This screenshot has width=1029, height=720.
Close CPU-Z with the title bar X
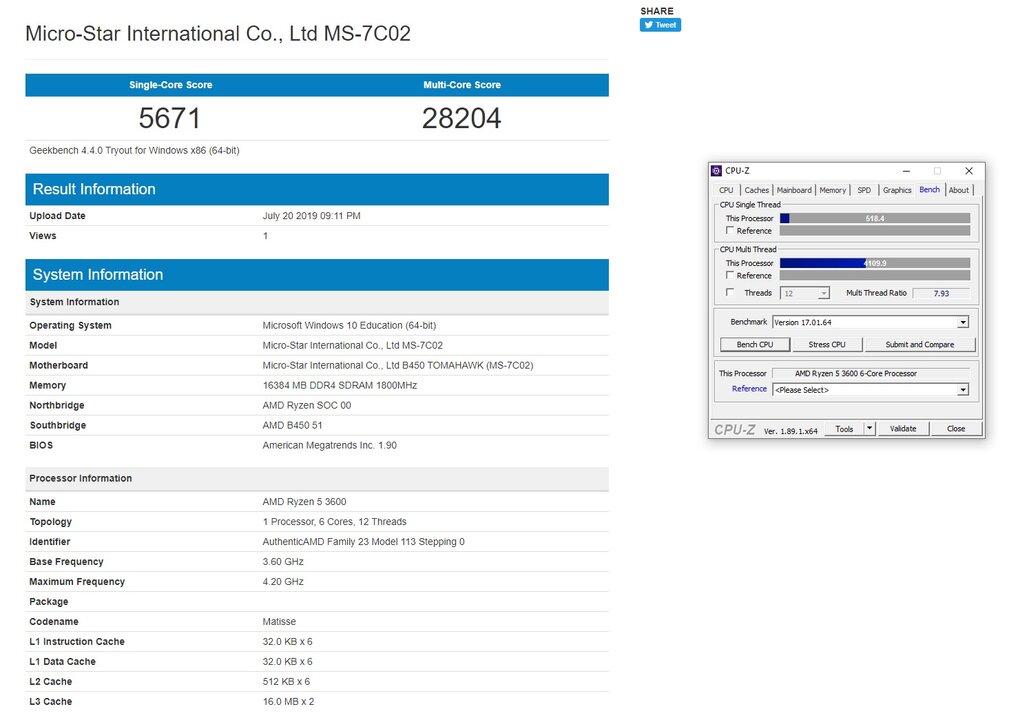(x=968, y=171)
